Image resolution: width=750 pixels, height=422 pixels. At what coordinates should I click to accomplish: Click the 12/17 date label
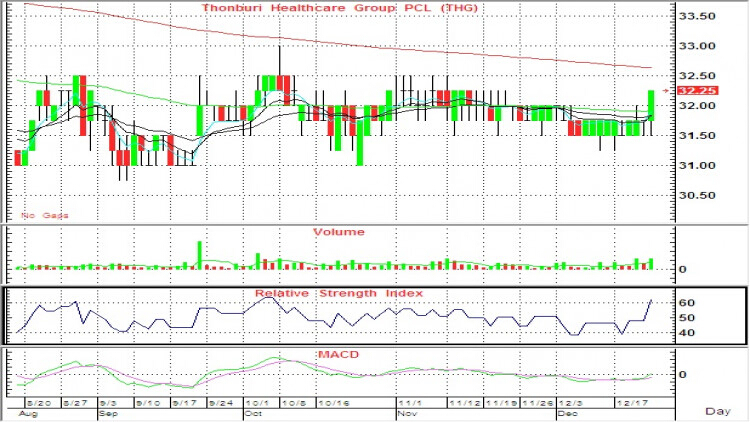point(633,403)
